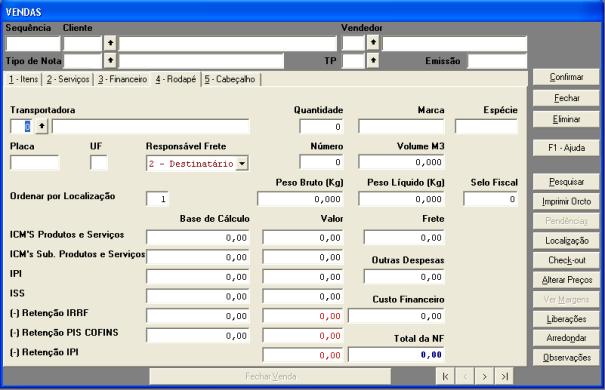Screen dimensions: 605x390
Task: Focus the Espécie field
Action: pos(486,127)
